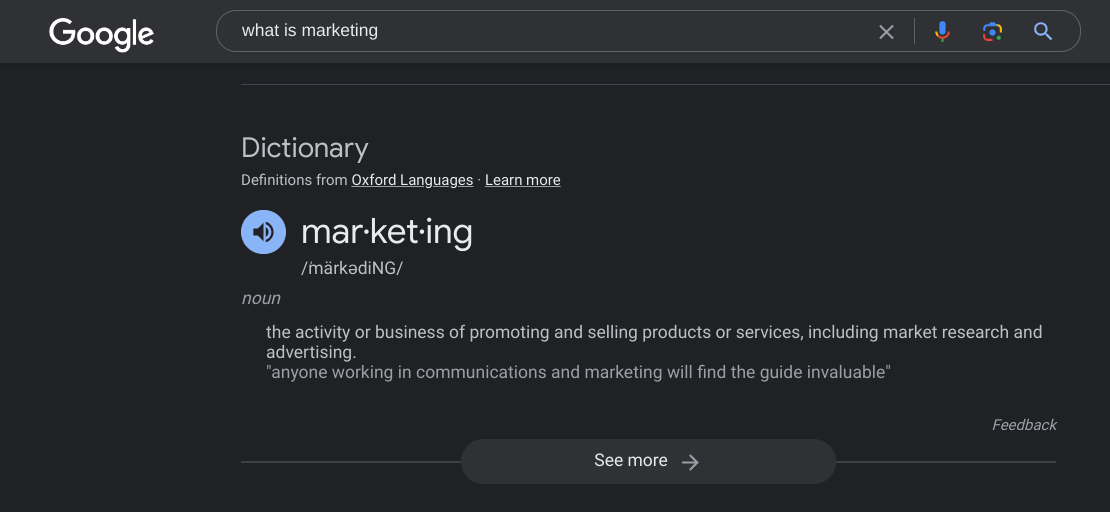Click the phonetic spelling /ˈmärkədiNG/
The height and width of the screenshot is (512, 1110).
[x=352, y=268]
